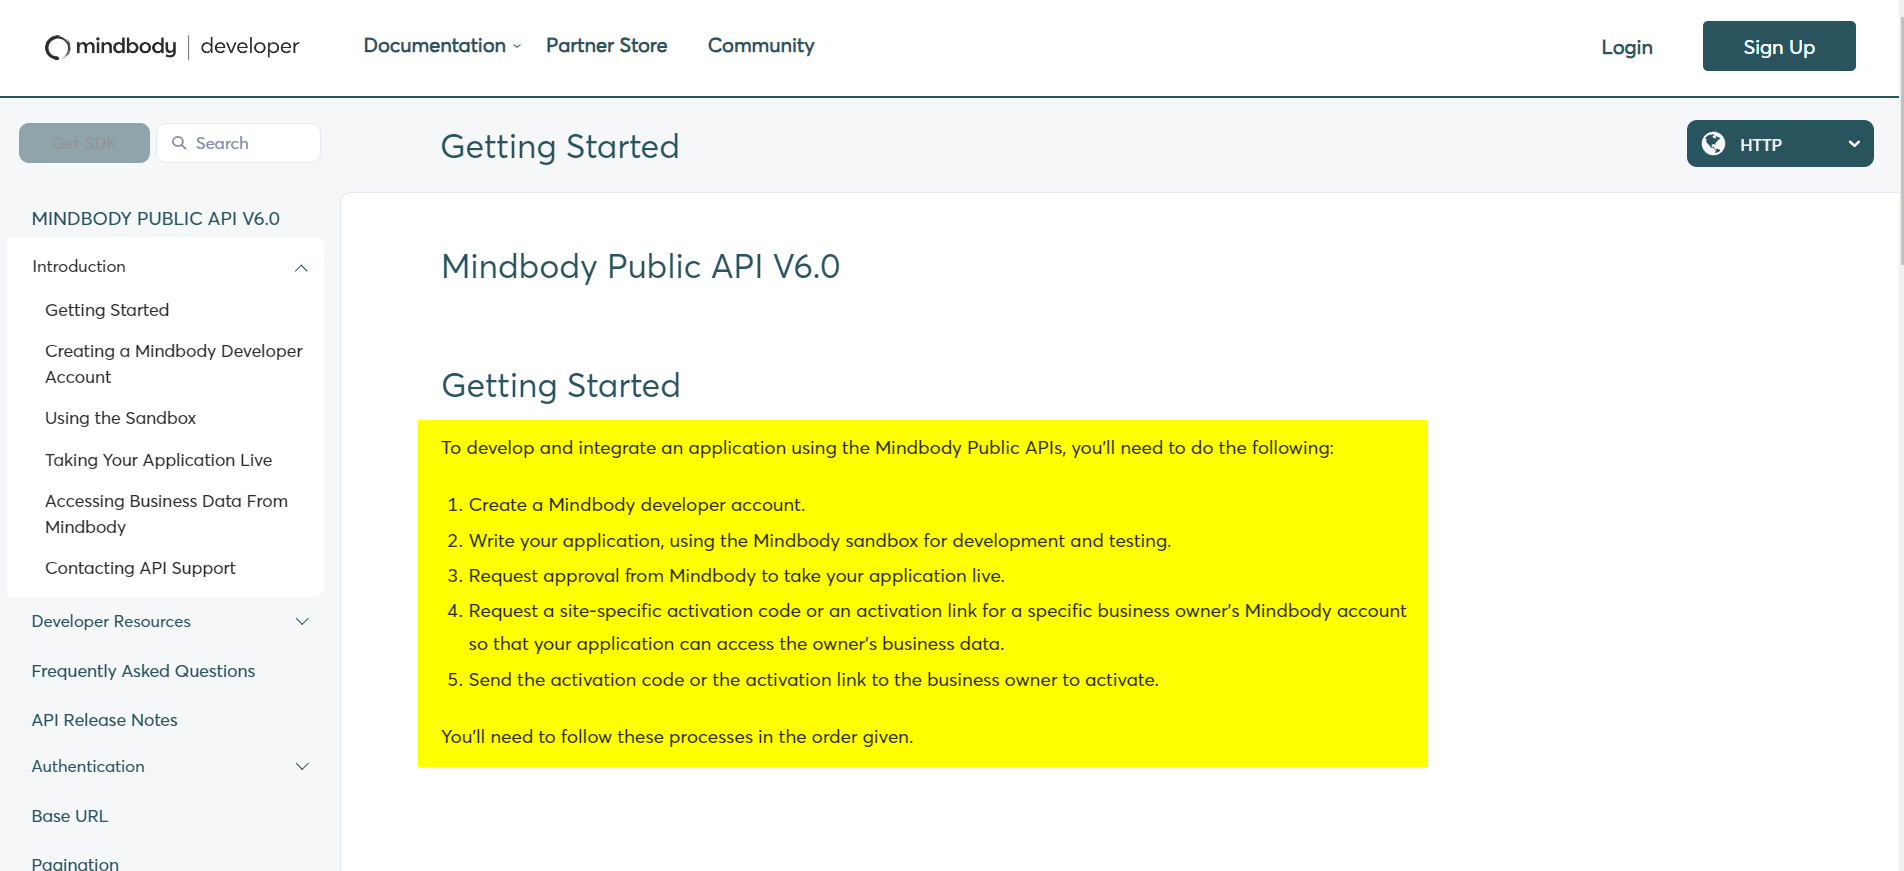Image resolution: width=1904 pixels, height=871 pixels.
Task: Open the Base URL section
Action: coord(69,816)
